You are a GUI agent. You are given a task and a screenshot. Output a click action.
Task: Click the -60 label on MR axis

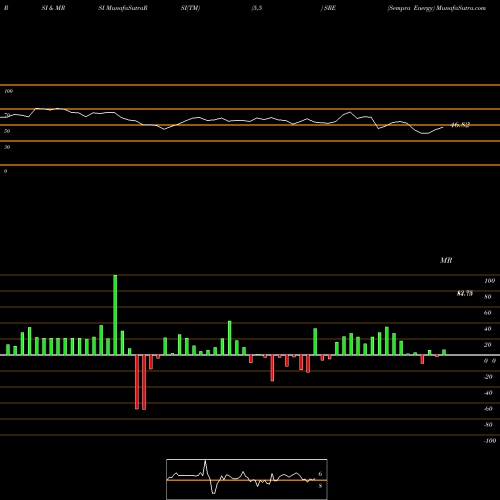[488, 409]
